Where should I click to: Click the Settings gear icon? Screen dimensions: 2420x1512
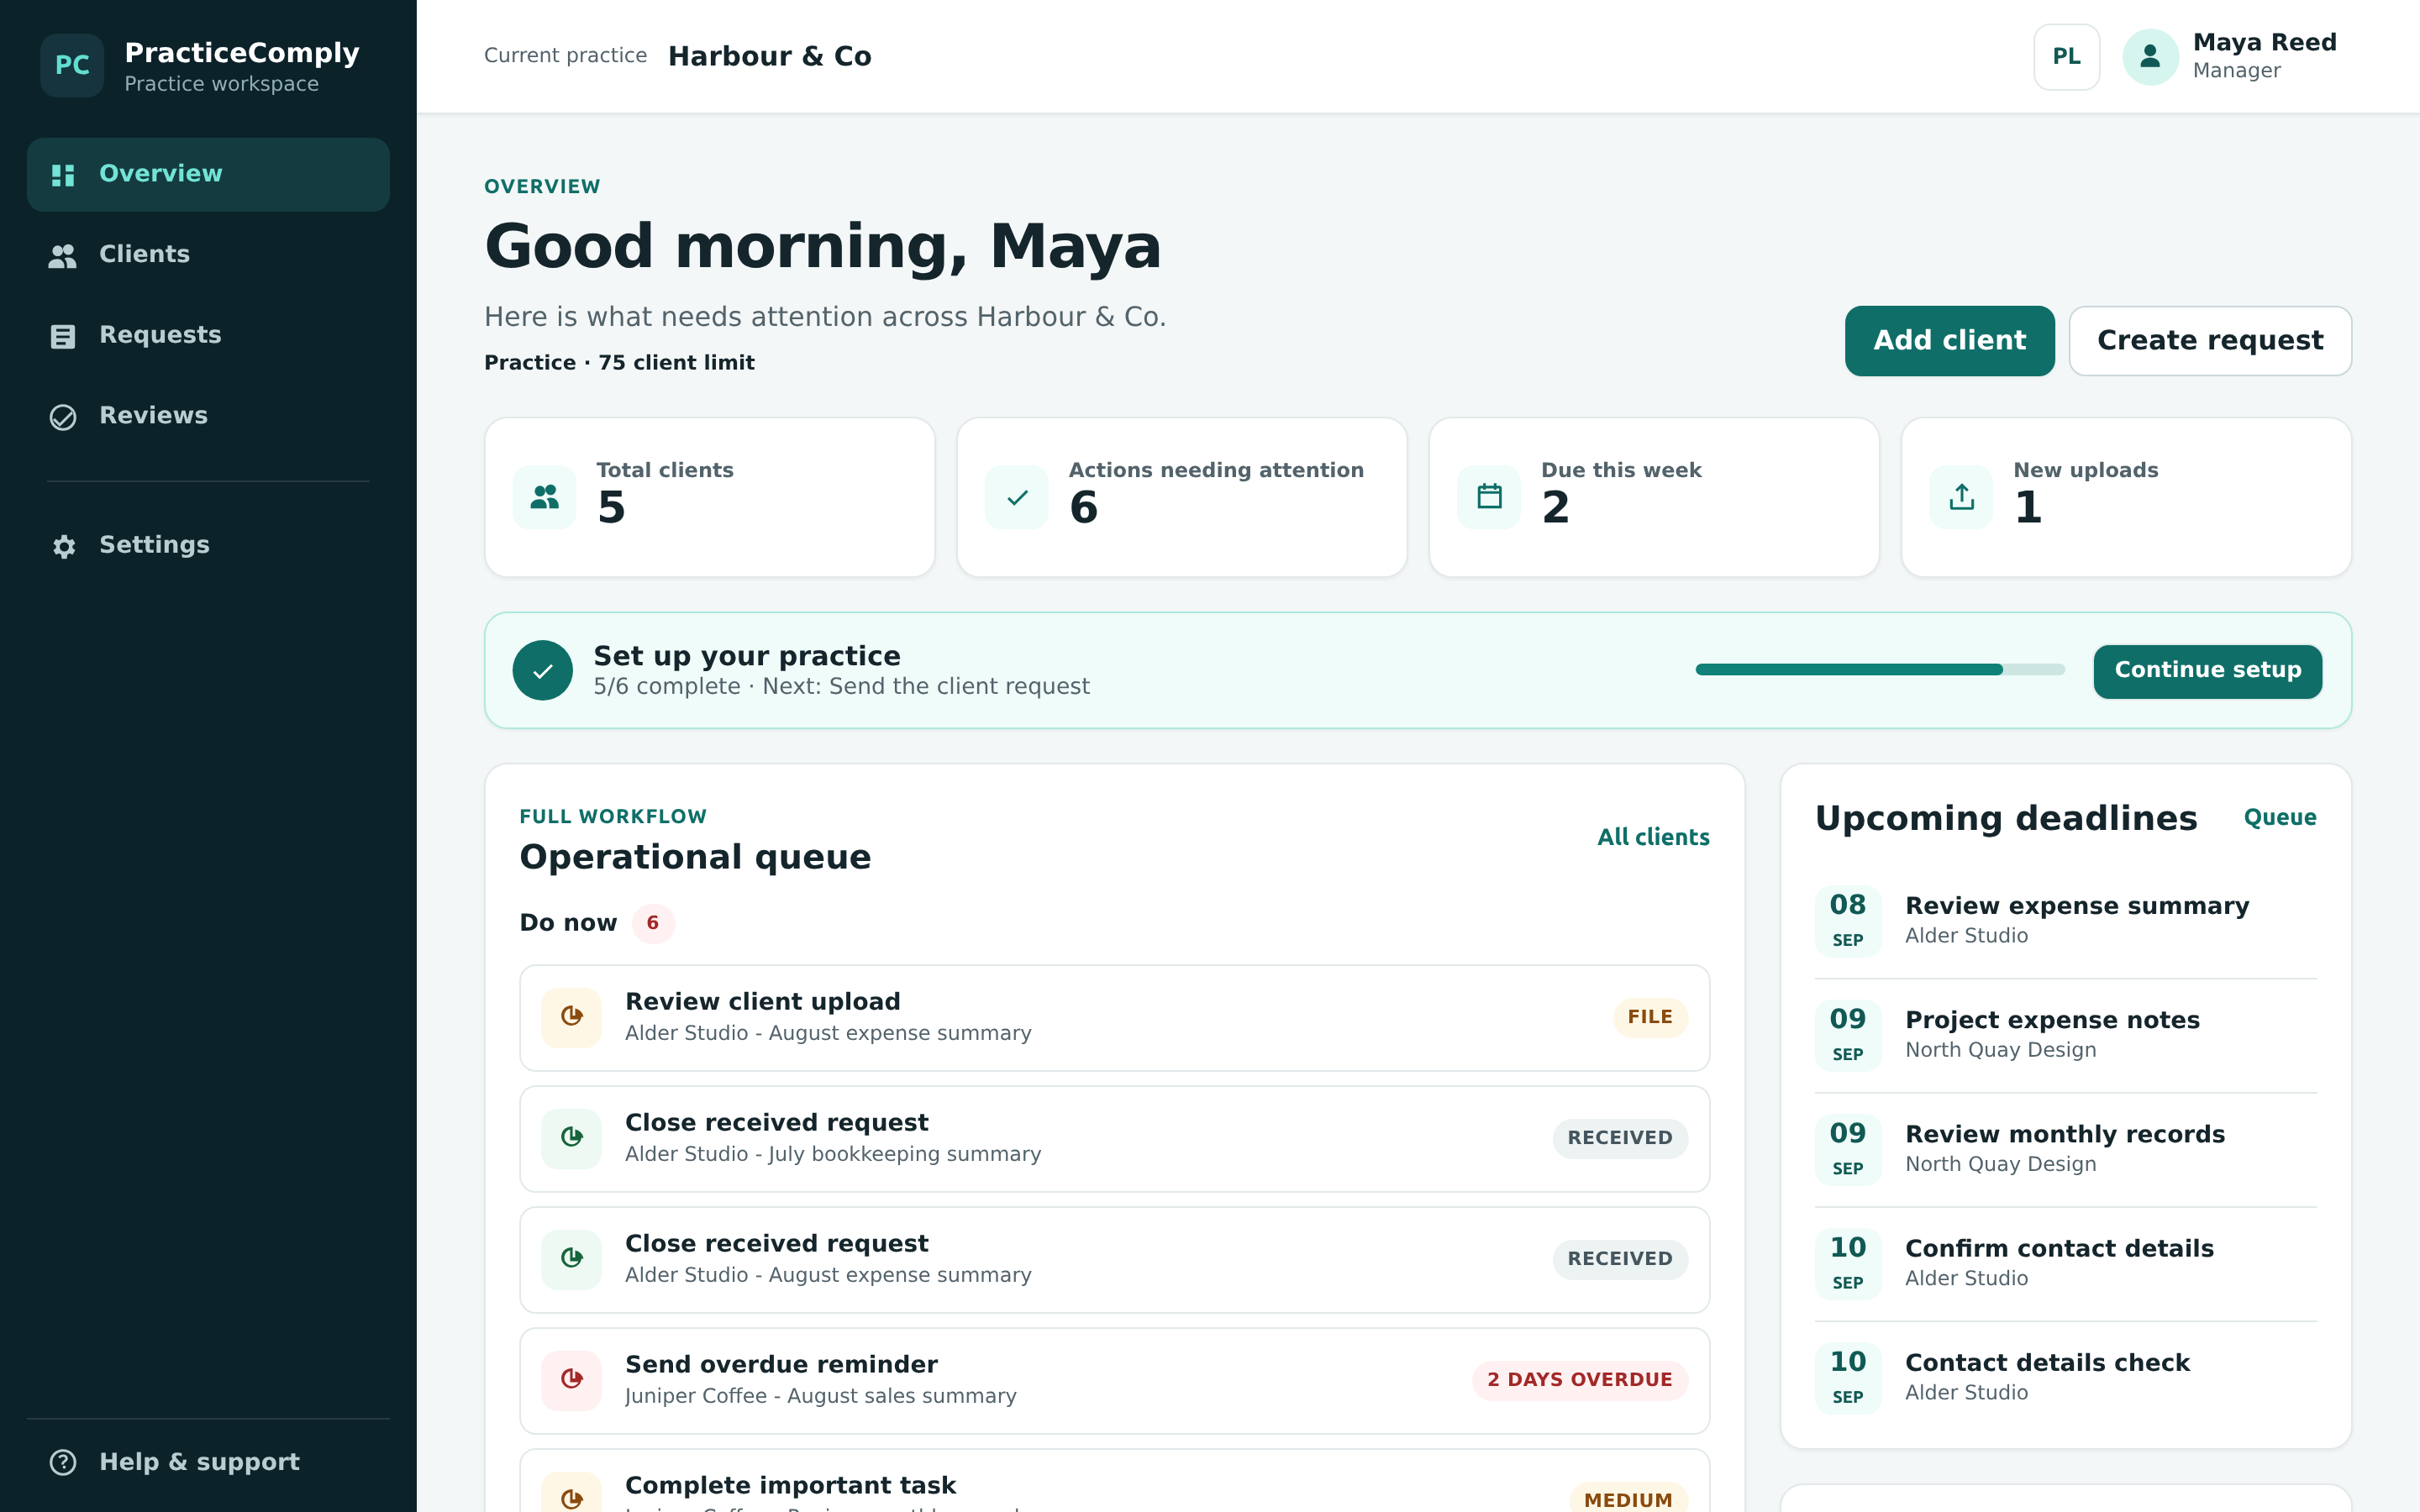point(63,546)
